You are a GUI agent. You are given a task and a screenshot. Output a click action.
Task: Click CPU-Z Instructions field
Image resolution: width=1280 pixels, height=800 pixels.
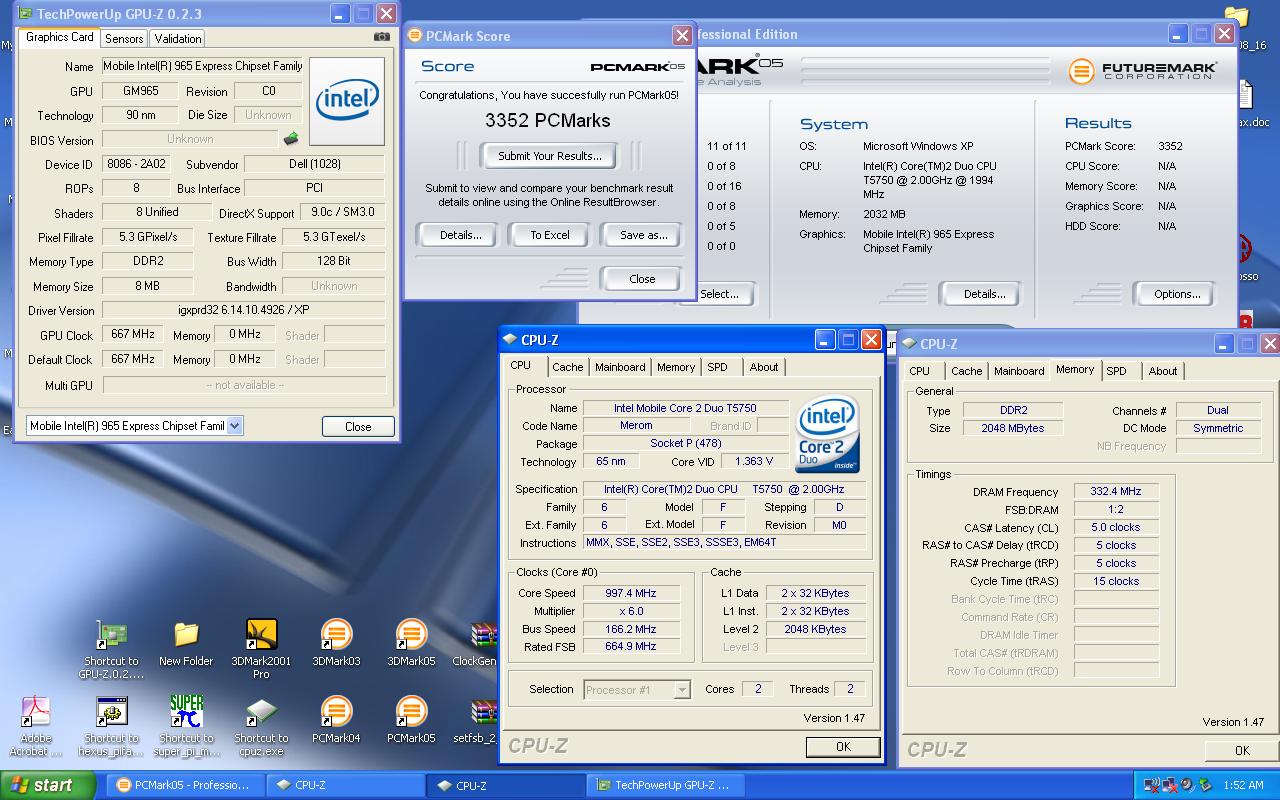tap(724, 543)
